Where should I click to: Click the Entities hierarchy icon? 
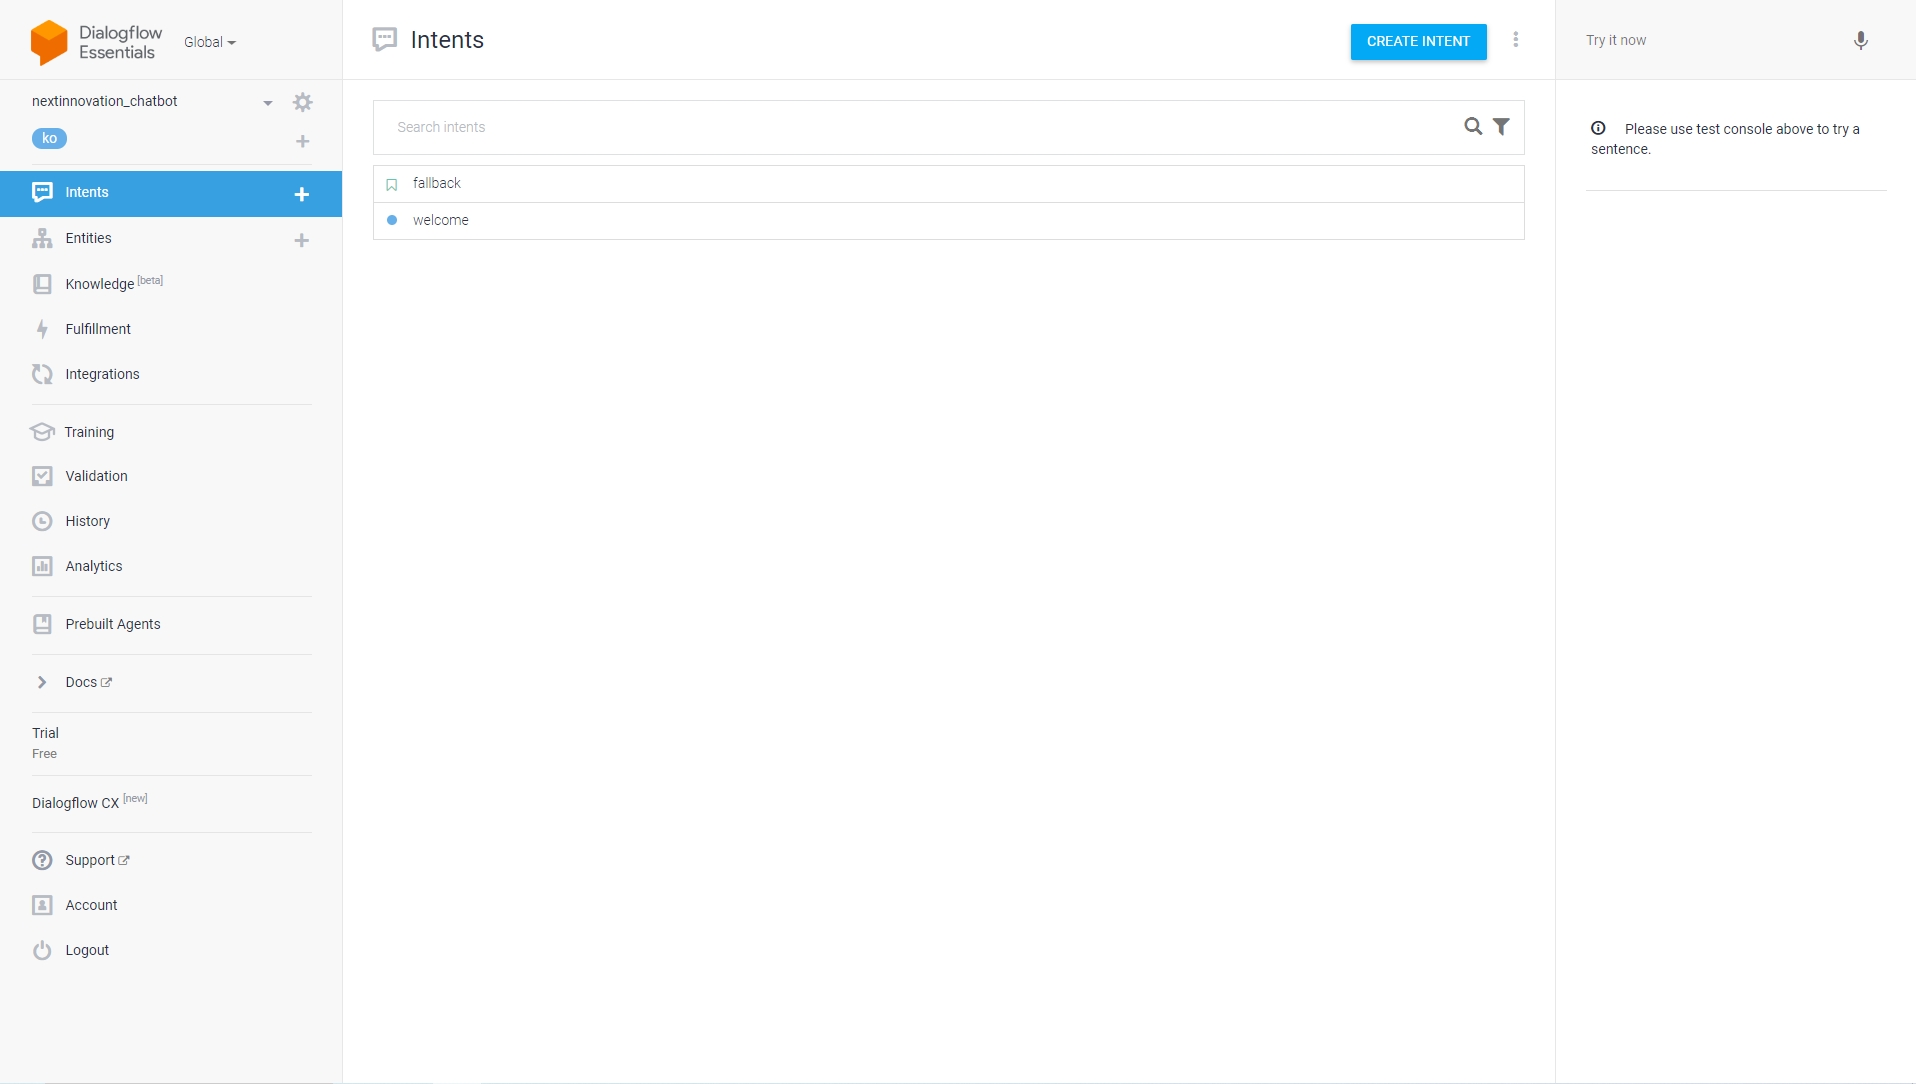[x=42, y=238]
